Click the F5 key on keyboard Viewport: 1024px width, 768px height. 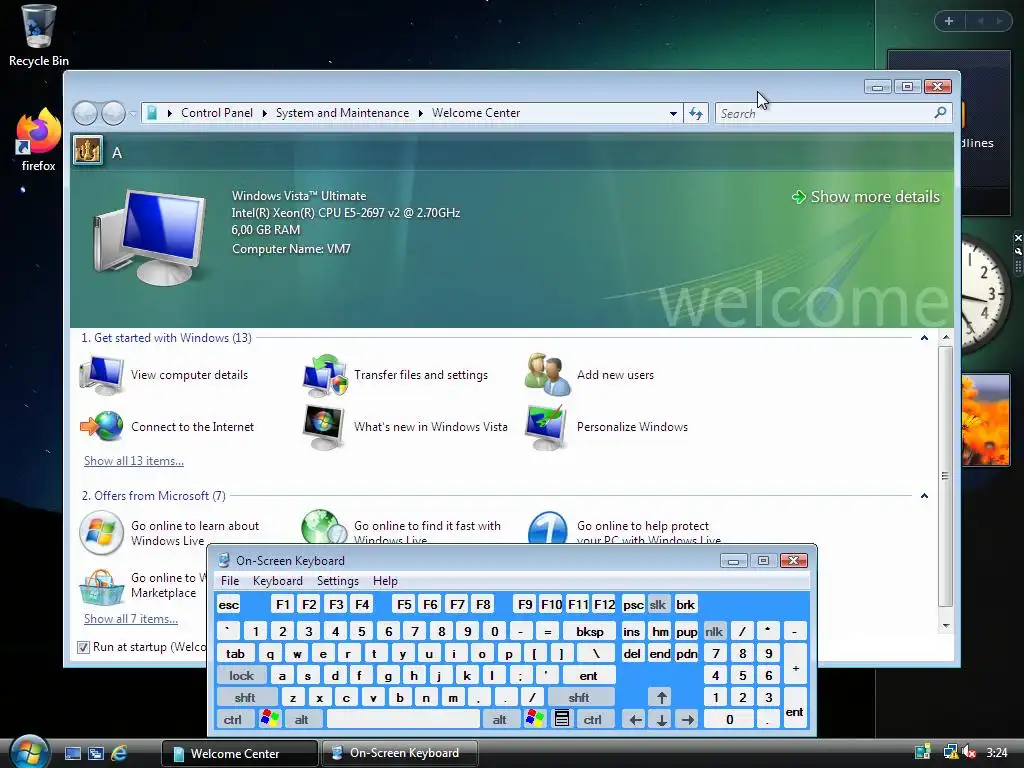pos(404,604)
